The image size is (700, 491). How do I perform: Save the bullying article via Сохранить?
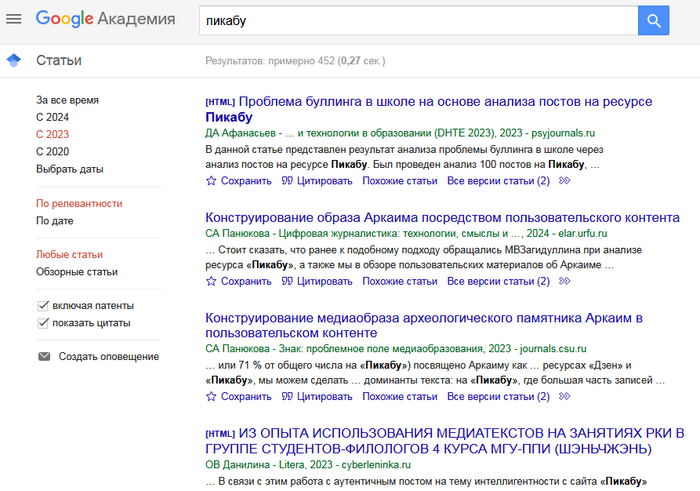point(246,181)
